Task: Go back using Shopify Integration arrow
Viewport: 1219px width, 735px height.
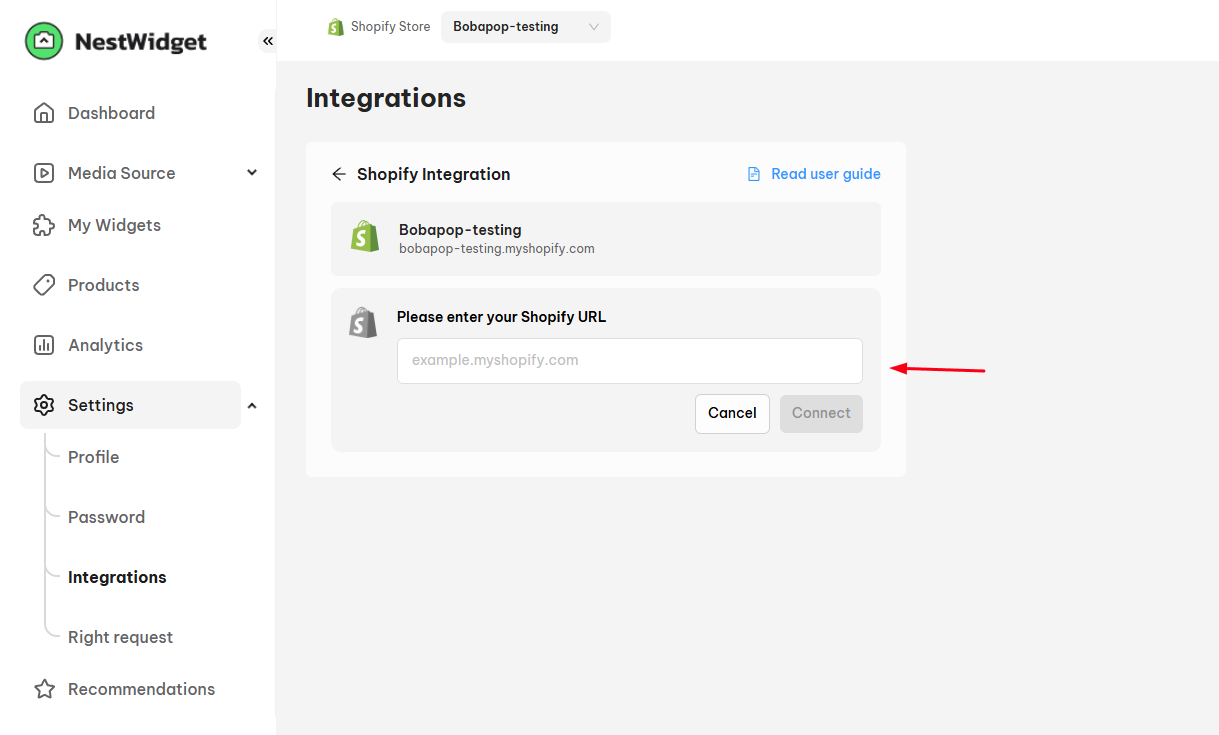Action: coord(339,174)
